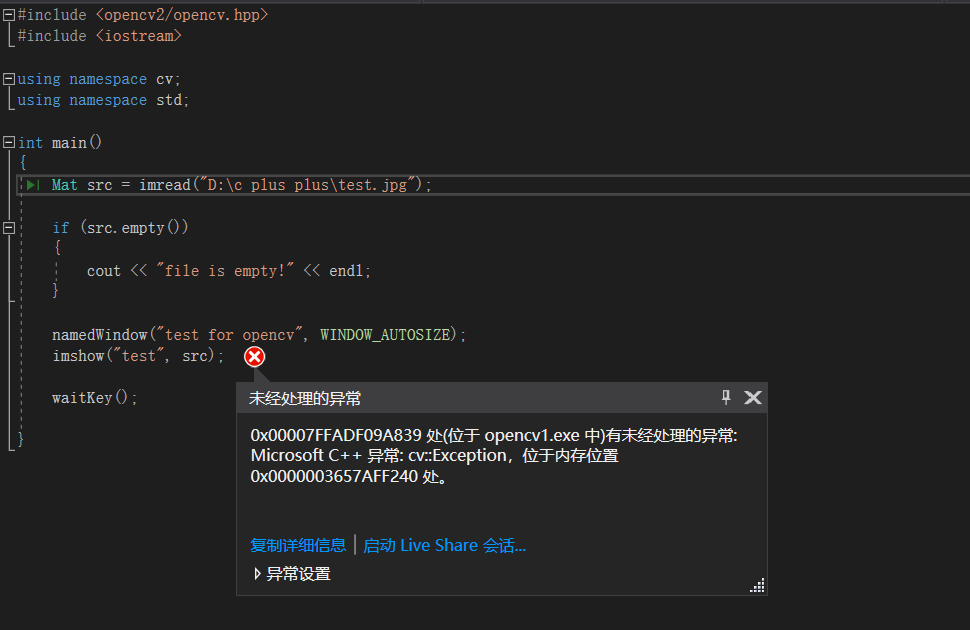970x630 pixels.
Task: Click the 未经处理的异常 popup title
Action: tap(305, 399)
